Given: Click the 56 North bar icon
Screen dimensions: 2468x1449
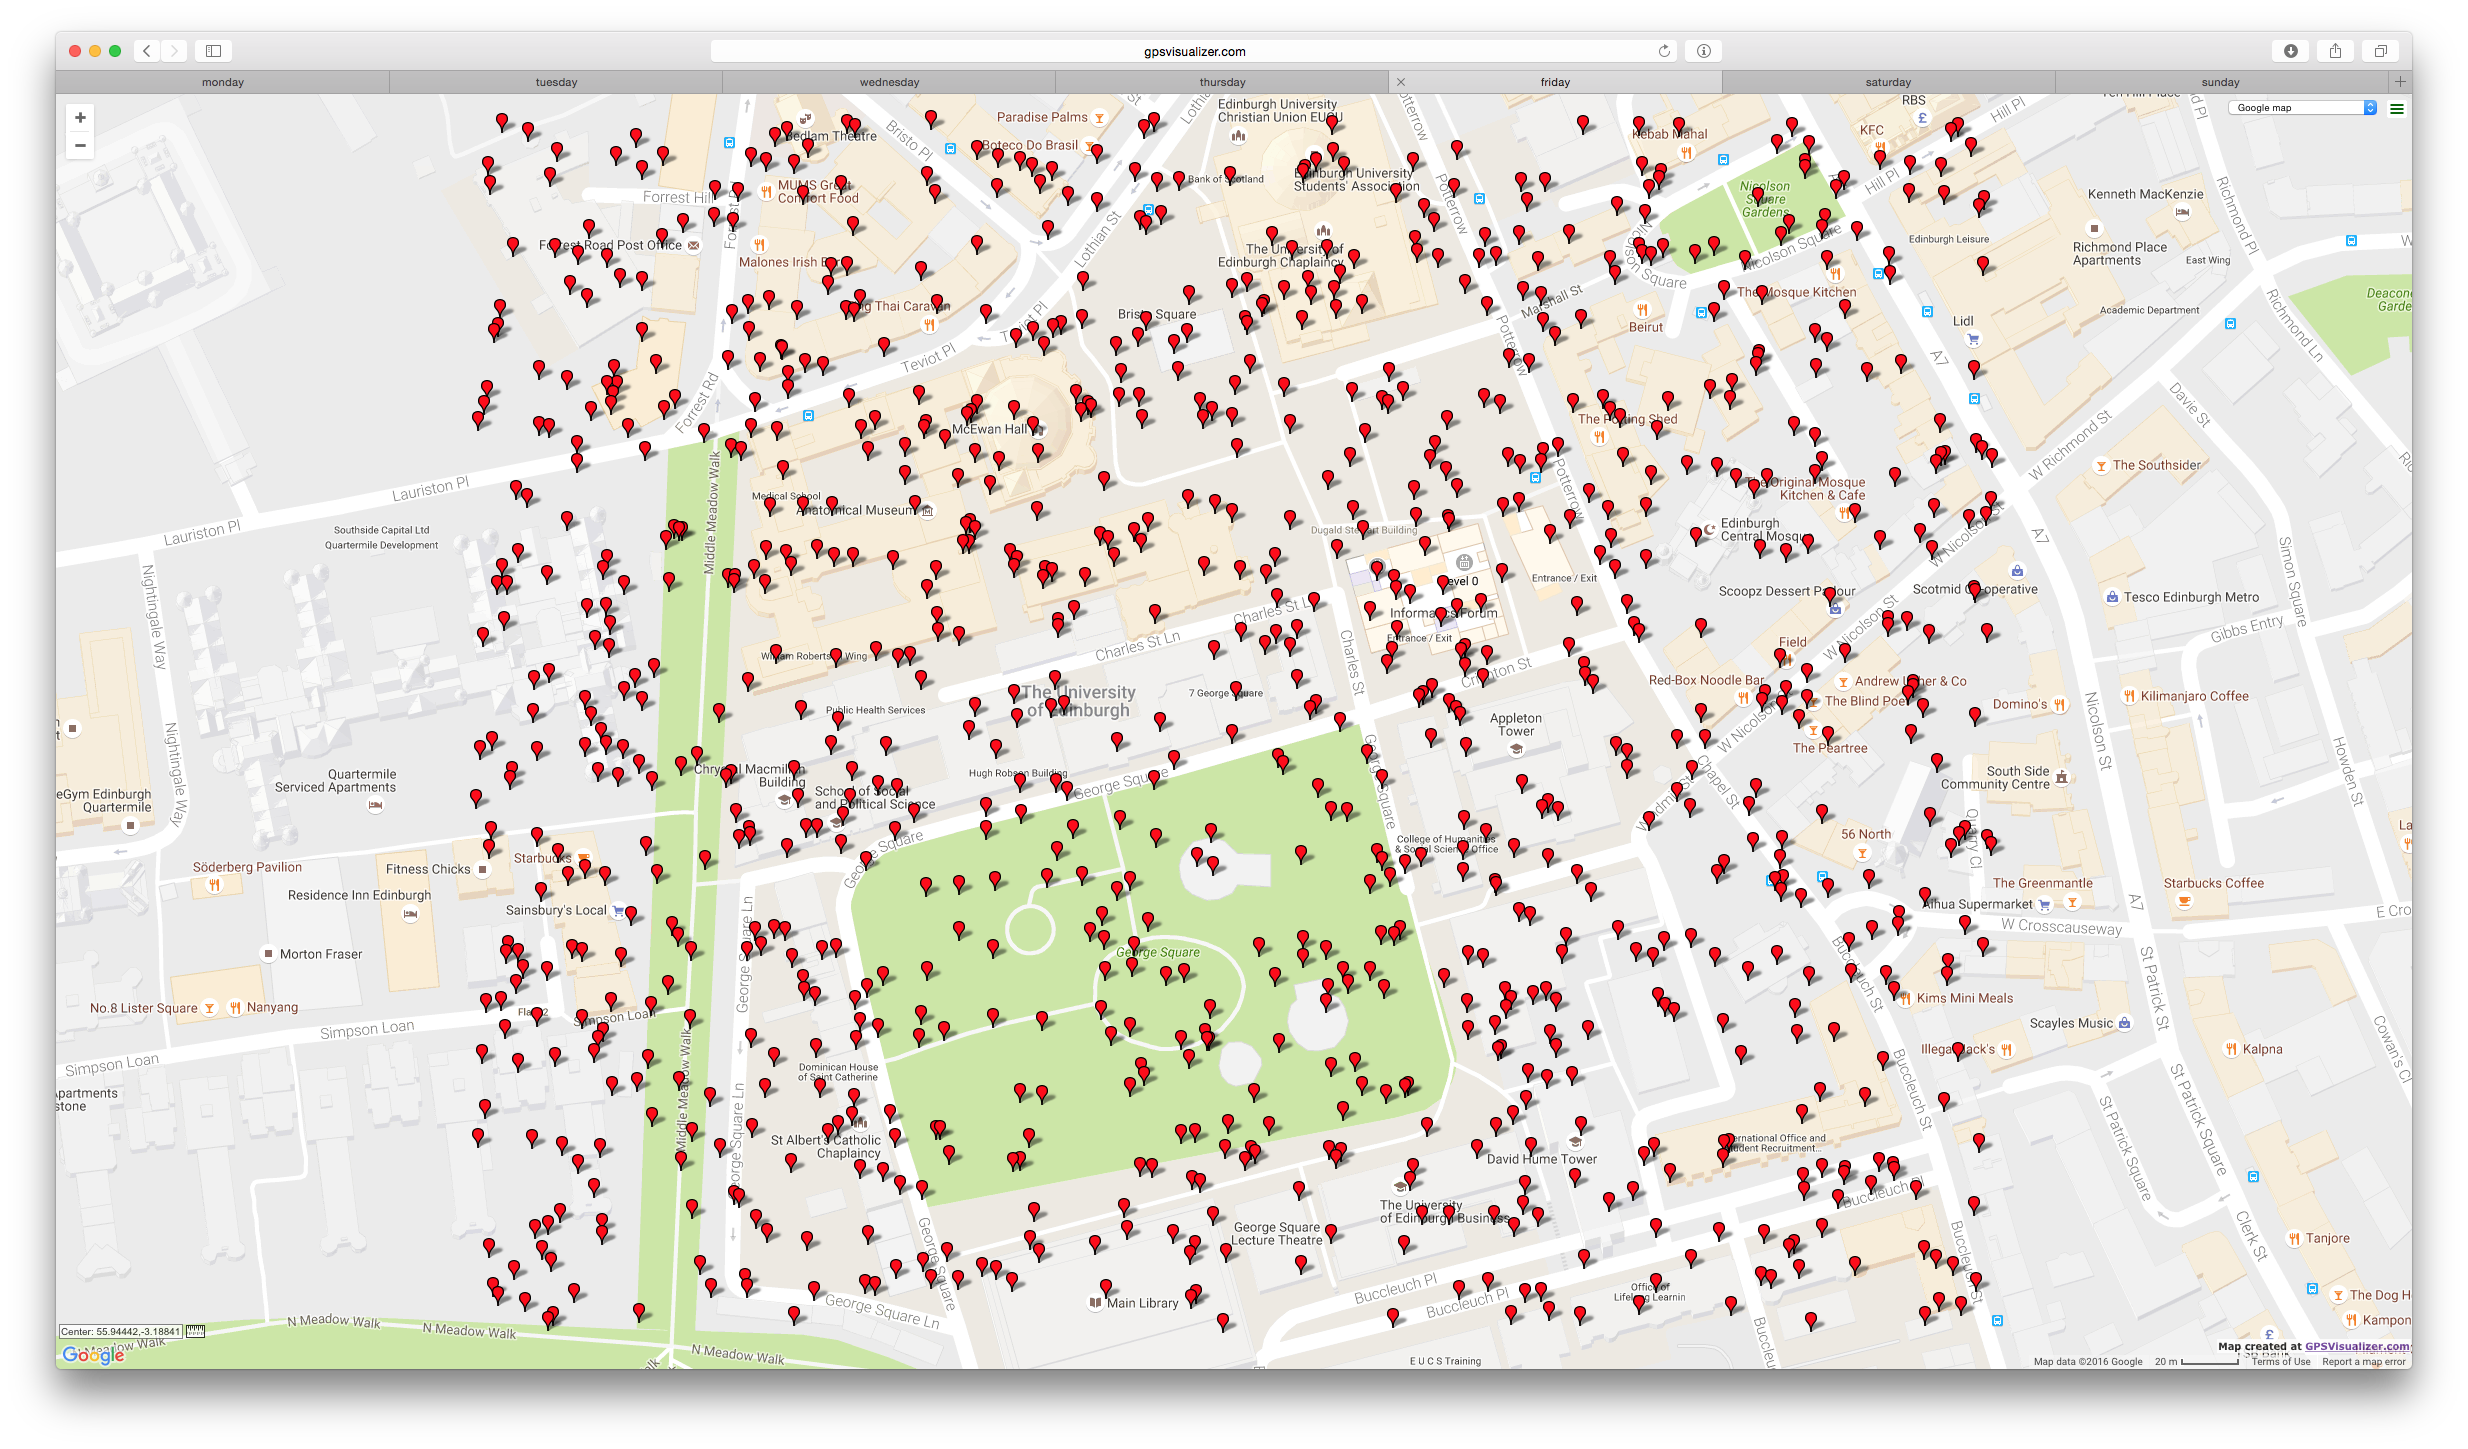Looking at the screenshot, I should click(1862, 853).
